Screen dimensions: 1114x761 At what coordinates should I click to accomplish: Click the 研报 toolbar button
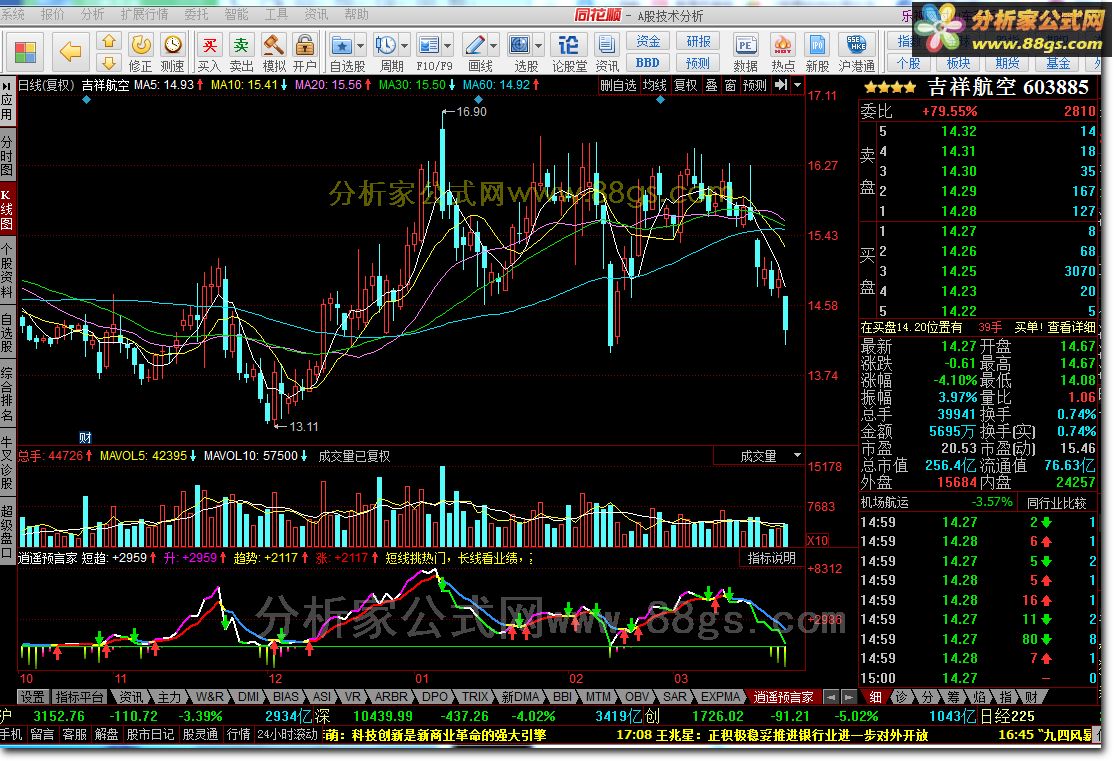pos(698,41)
